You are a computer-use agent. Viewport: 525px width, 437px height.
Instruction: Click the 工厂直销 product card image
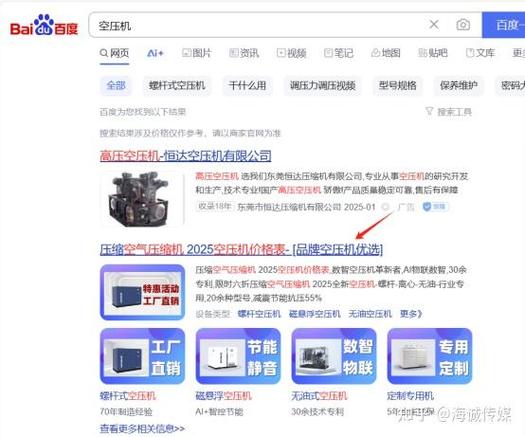[142, 356]
